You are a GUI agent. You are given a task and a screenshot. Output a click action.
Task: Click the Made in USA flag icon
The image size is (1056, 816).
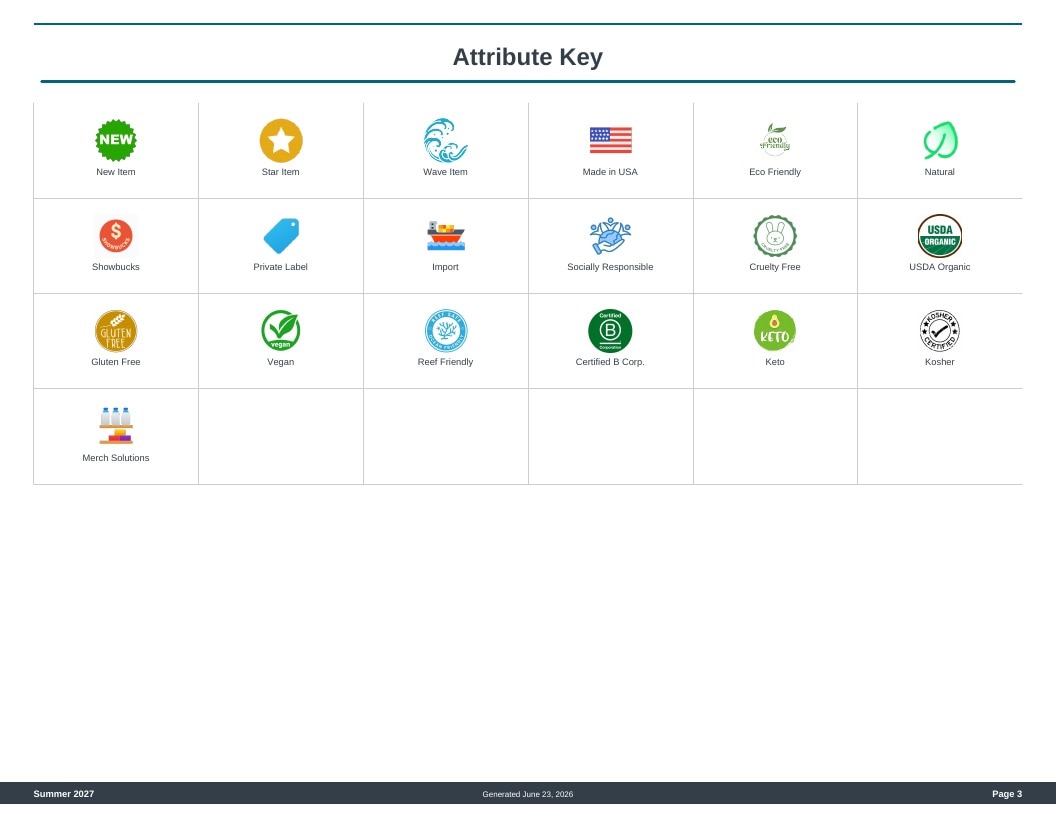coord(610,140)
